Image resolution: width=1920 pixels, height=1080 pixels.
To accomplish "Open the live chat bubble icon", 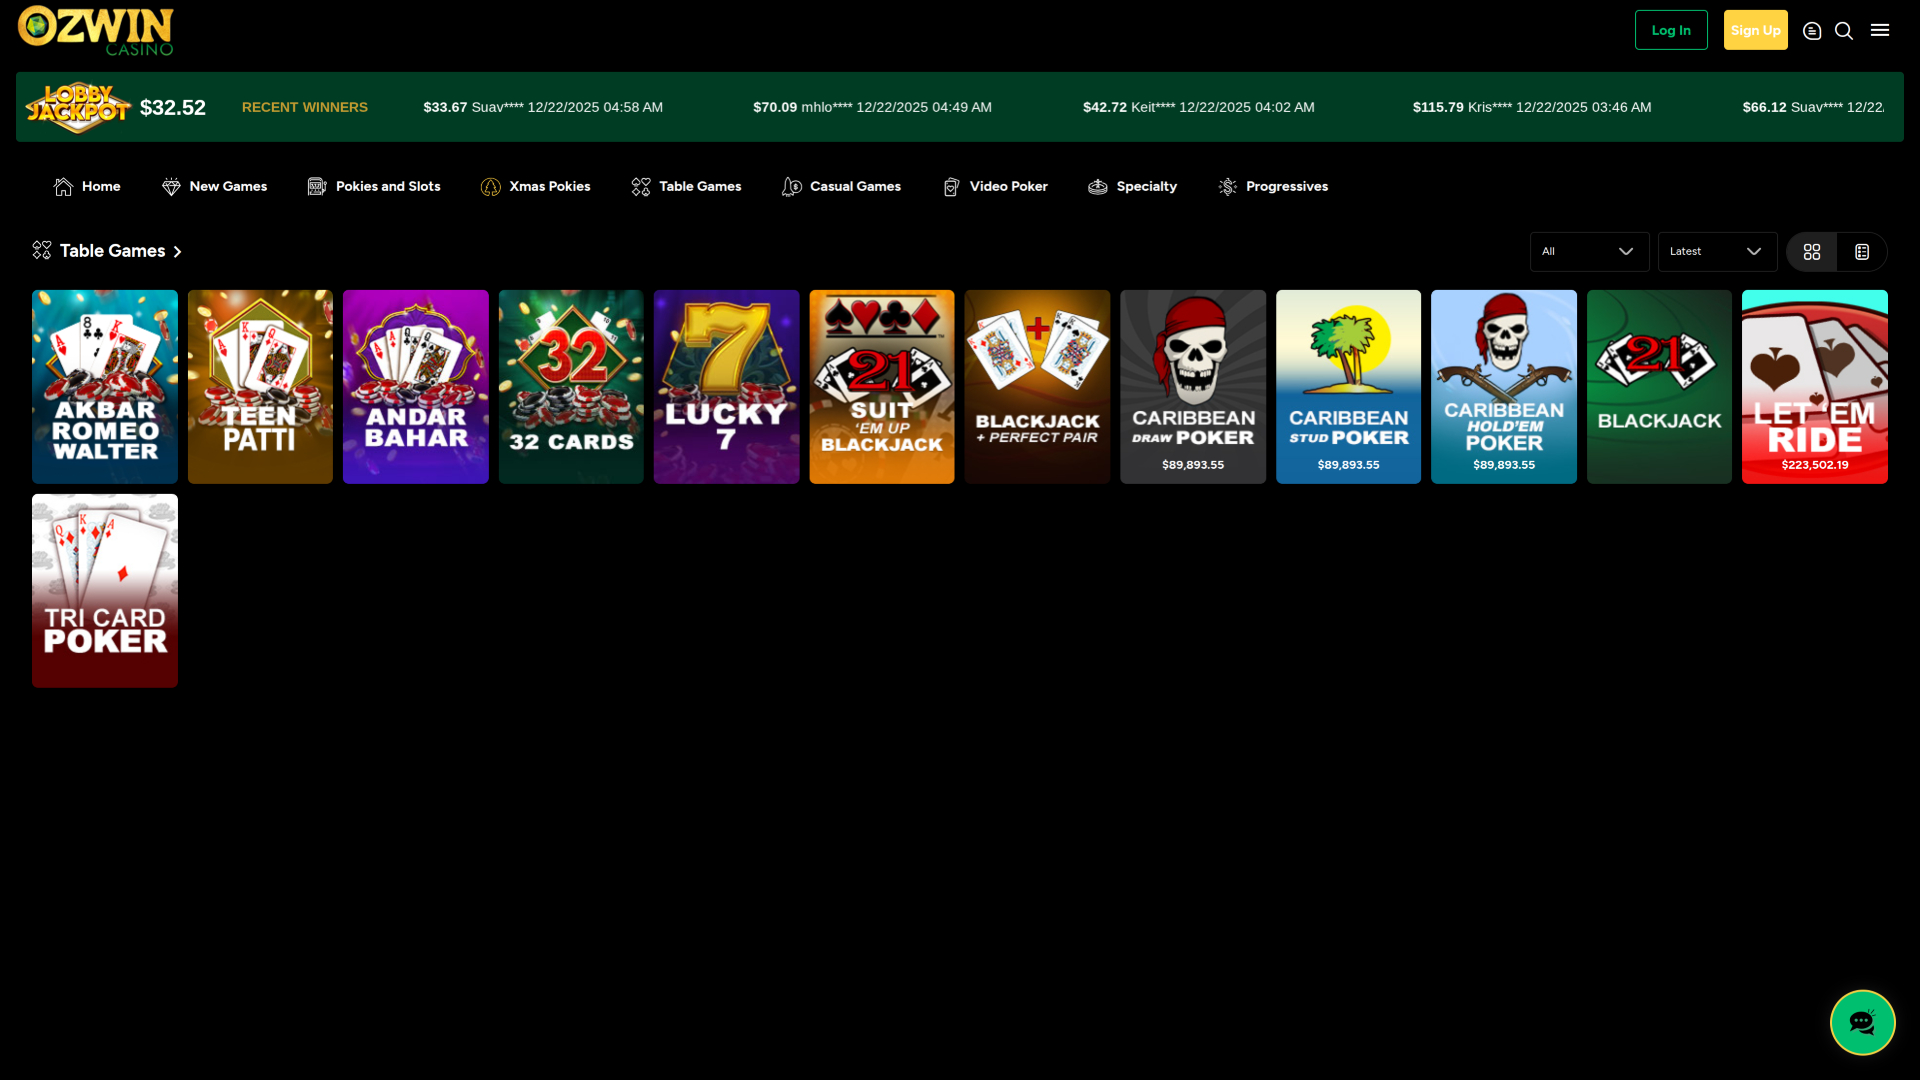I will pos(1862,1022).
